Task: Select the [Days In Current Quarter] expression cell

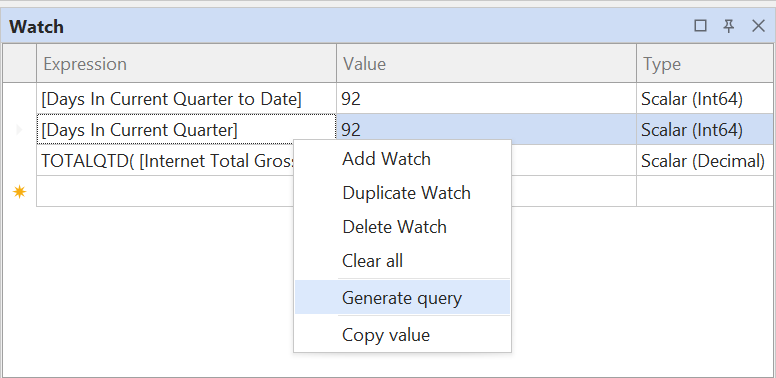Action: click(187, 130)
